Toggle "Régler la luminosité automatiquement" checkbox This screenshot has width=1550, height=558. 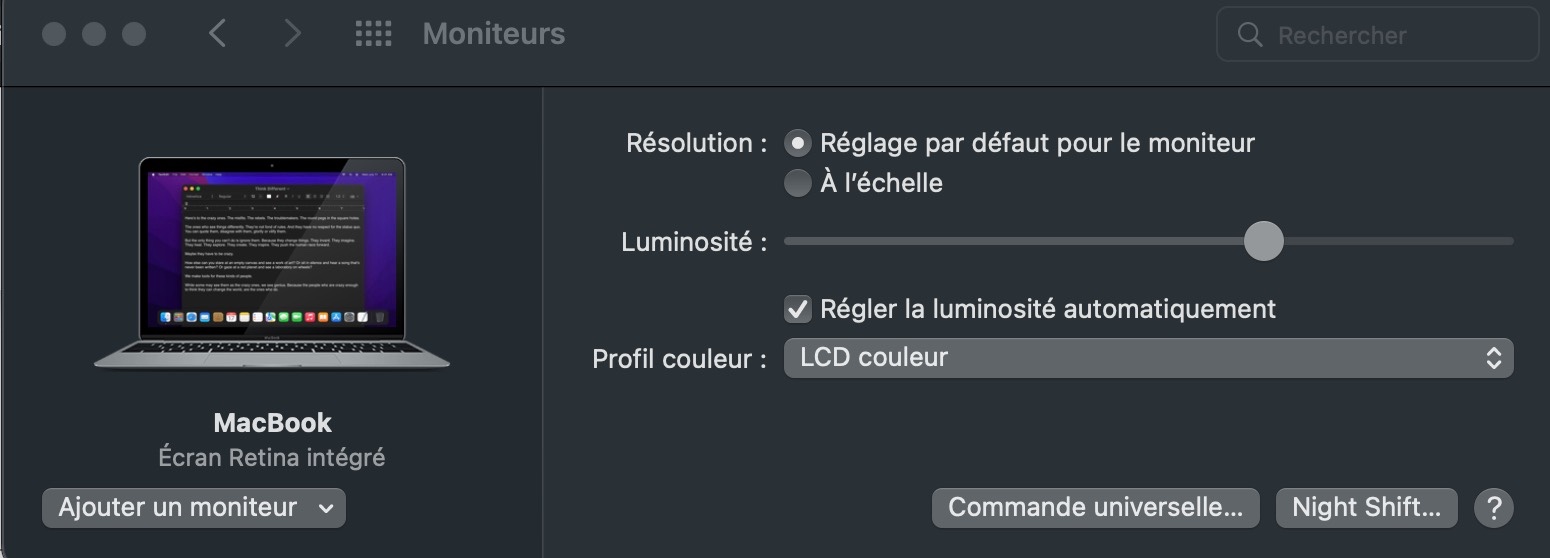pyautogui.click(x=797, y=309)
